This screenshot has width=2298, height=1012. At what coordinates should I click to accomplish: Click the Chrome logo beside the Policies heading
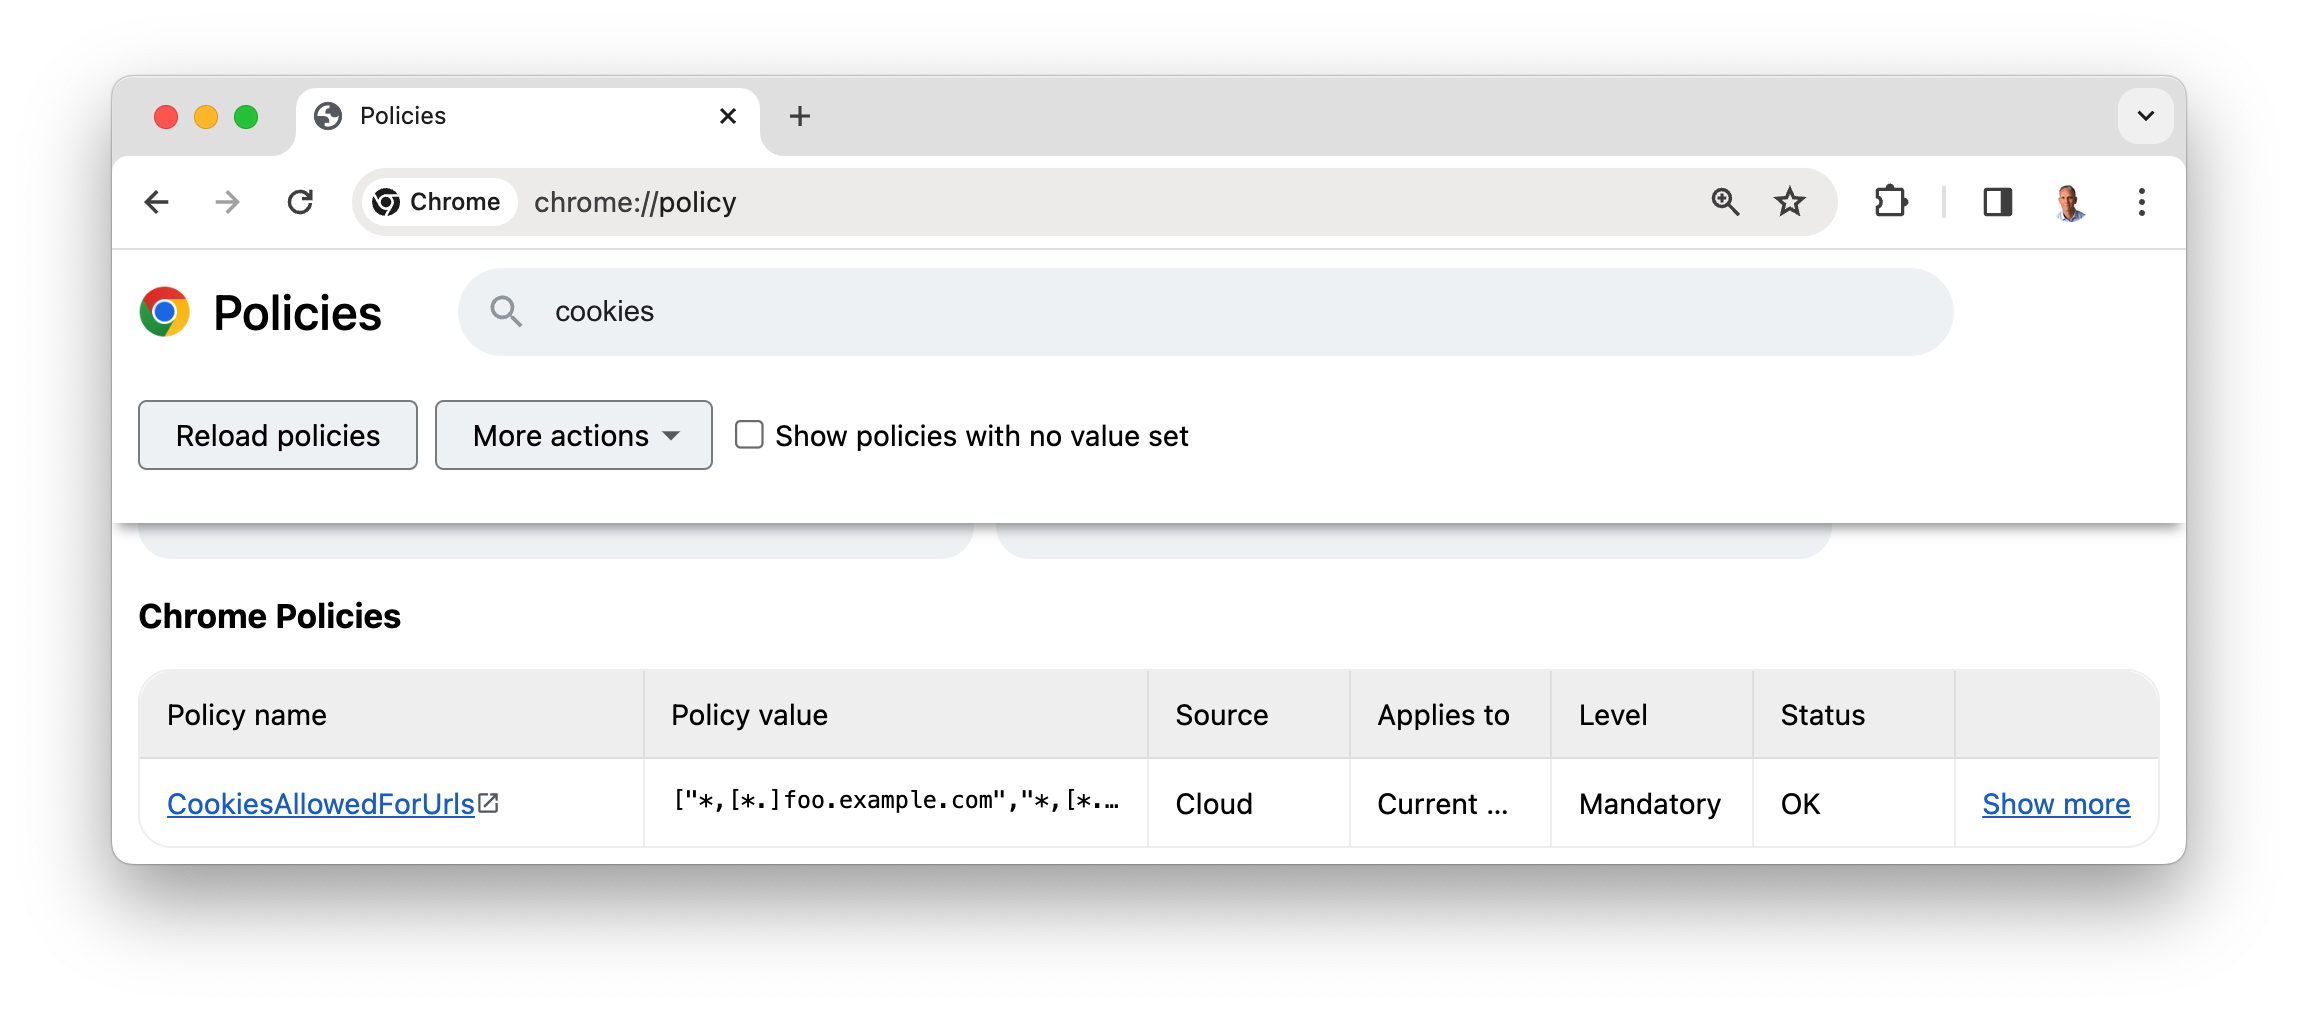coord(165,312)
